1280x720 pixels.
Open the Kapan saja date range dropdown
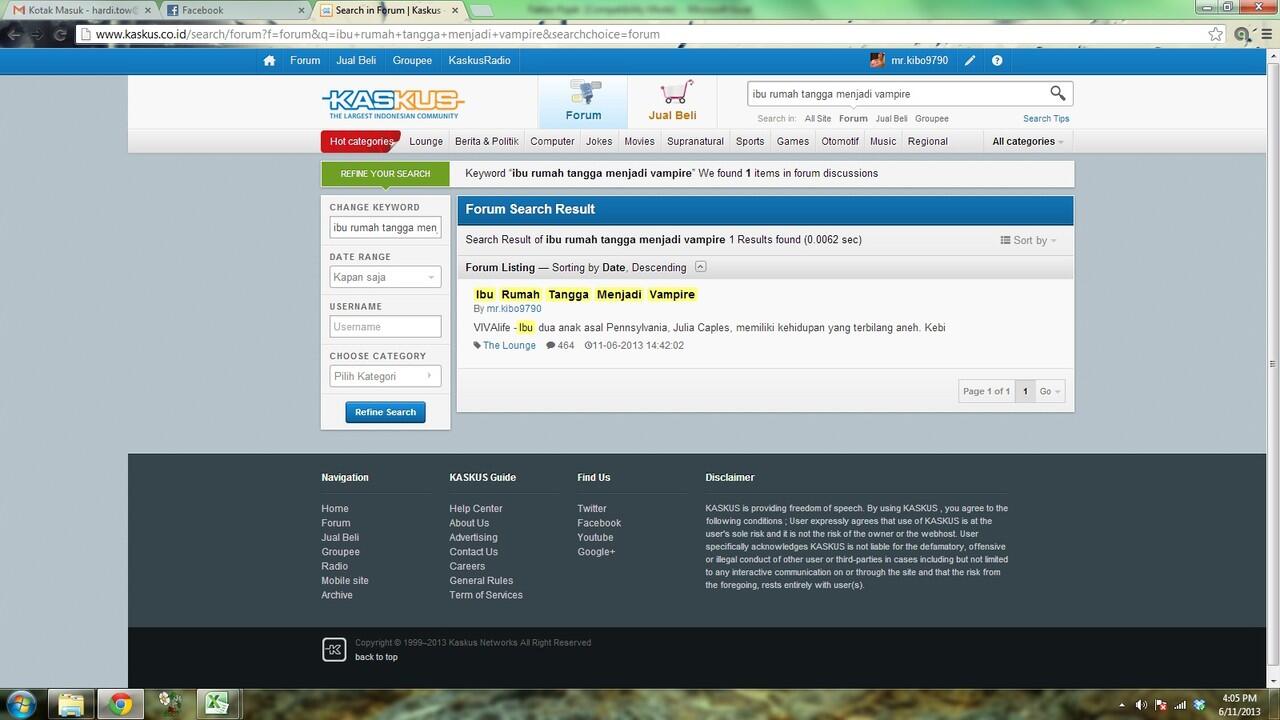coord(385,277)
